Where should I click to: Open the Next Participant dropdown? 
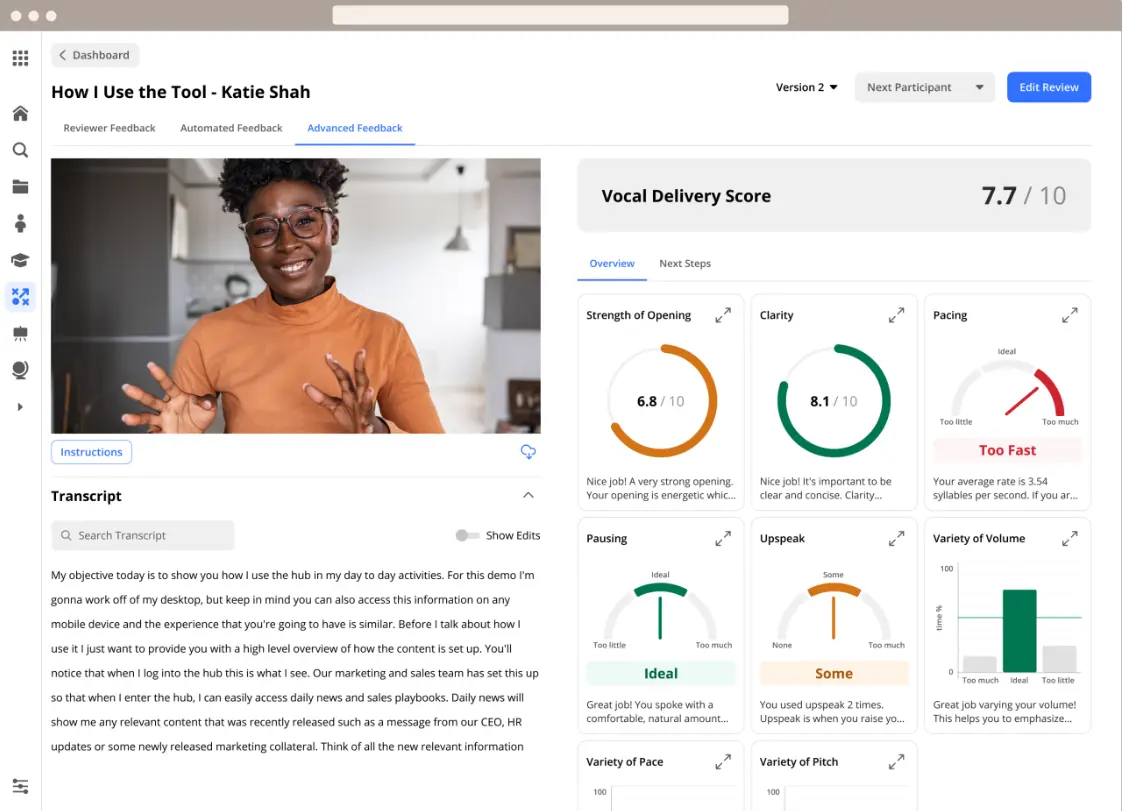[x=925, y=87]
